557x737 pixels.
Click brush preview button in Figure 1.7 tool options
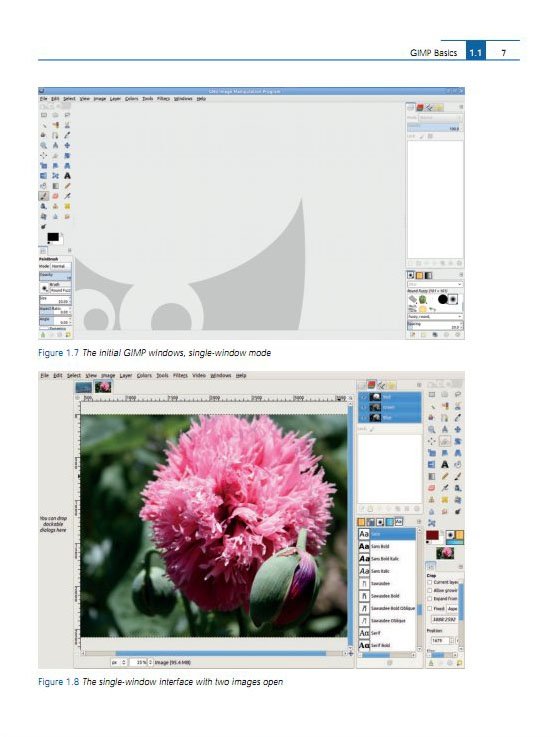tap(45, 288)
